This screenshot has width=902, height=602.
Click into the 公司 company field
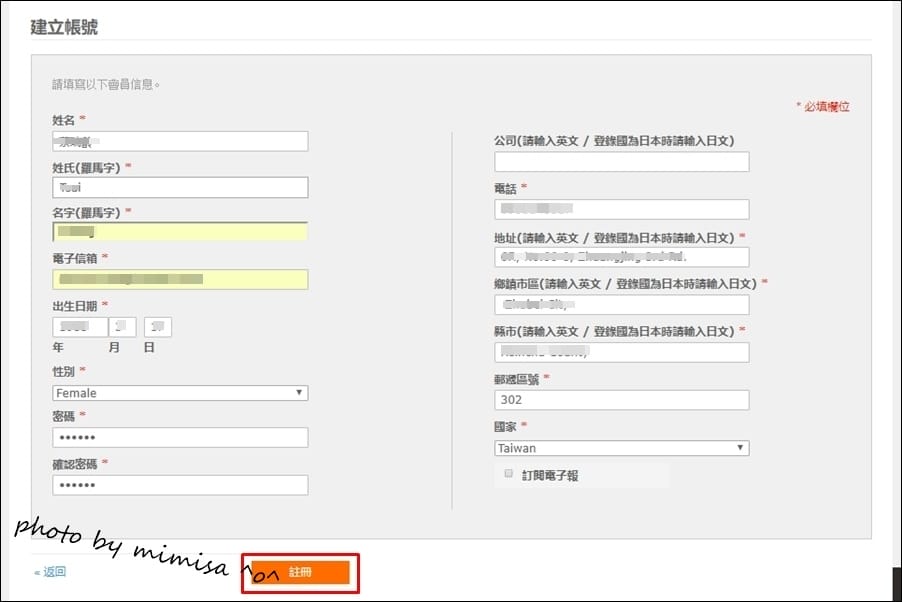pos(621,160)
